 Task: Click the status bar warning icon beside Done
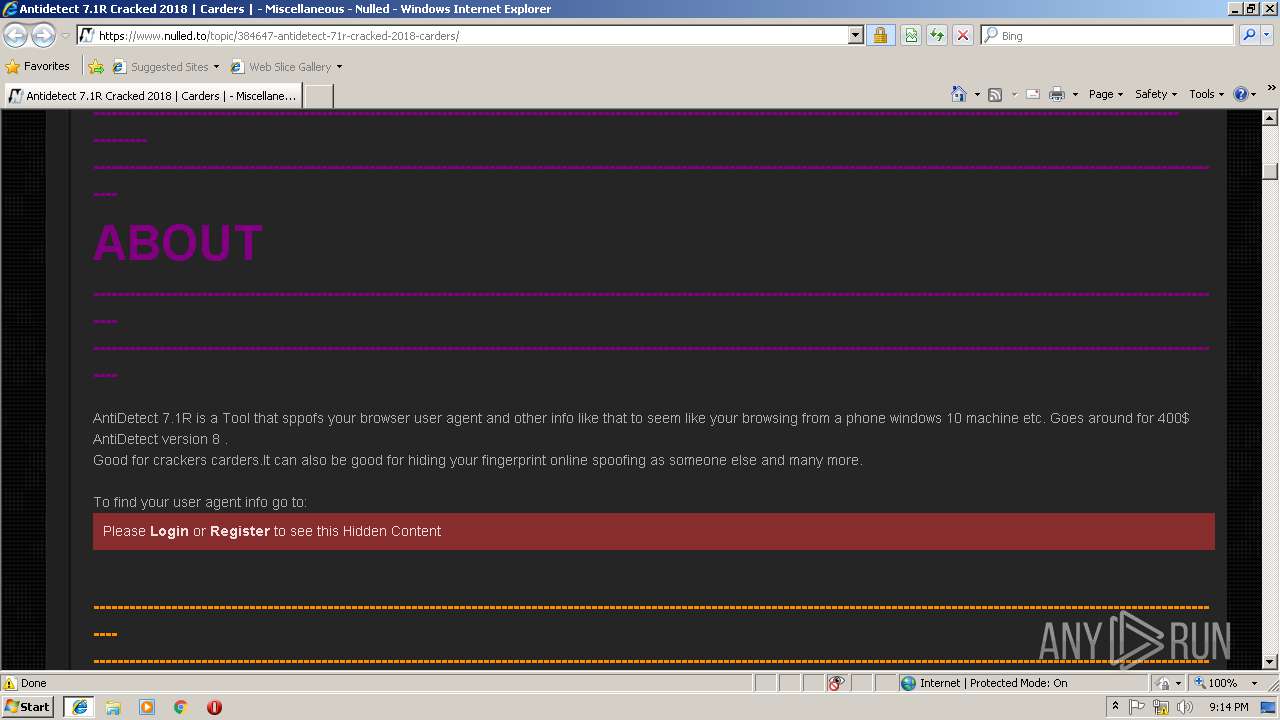pos(10,683)
